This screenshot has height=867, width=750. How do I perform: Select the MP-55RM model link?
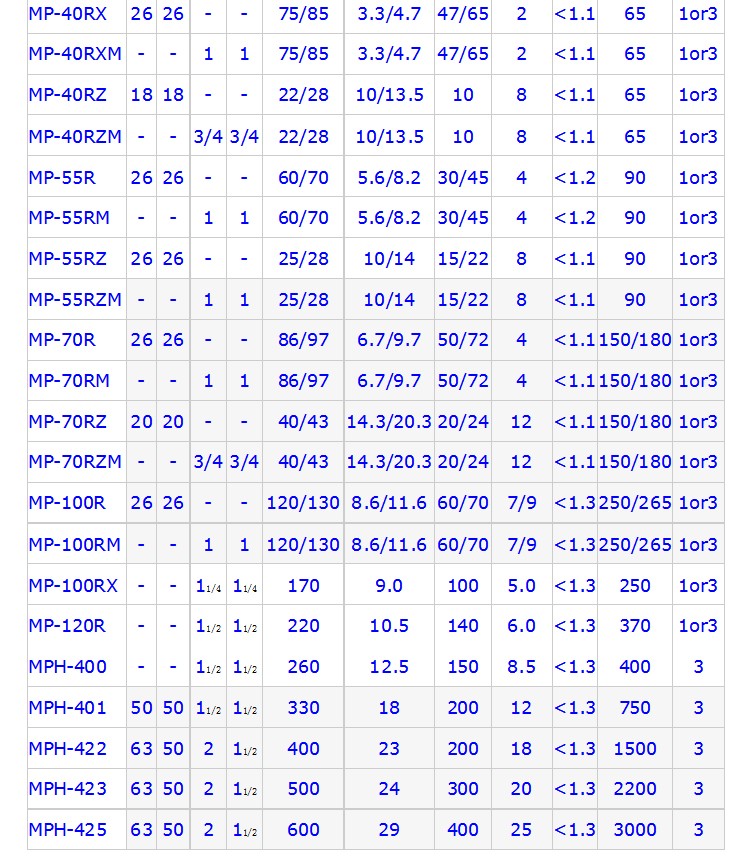70,217
